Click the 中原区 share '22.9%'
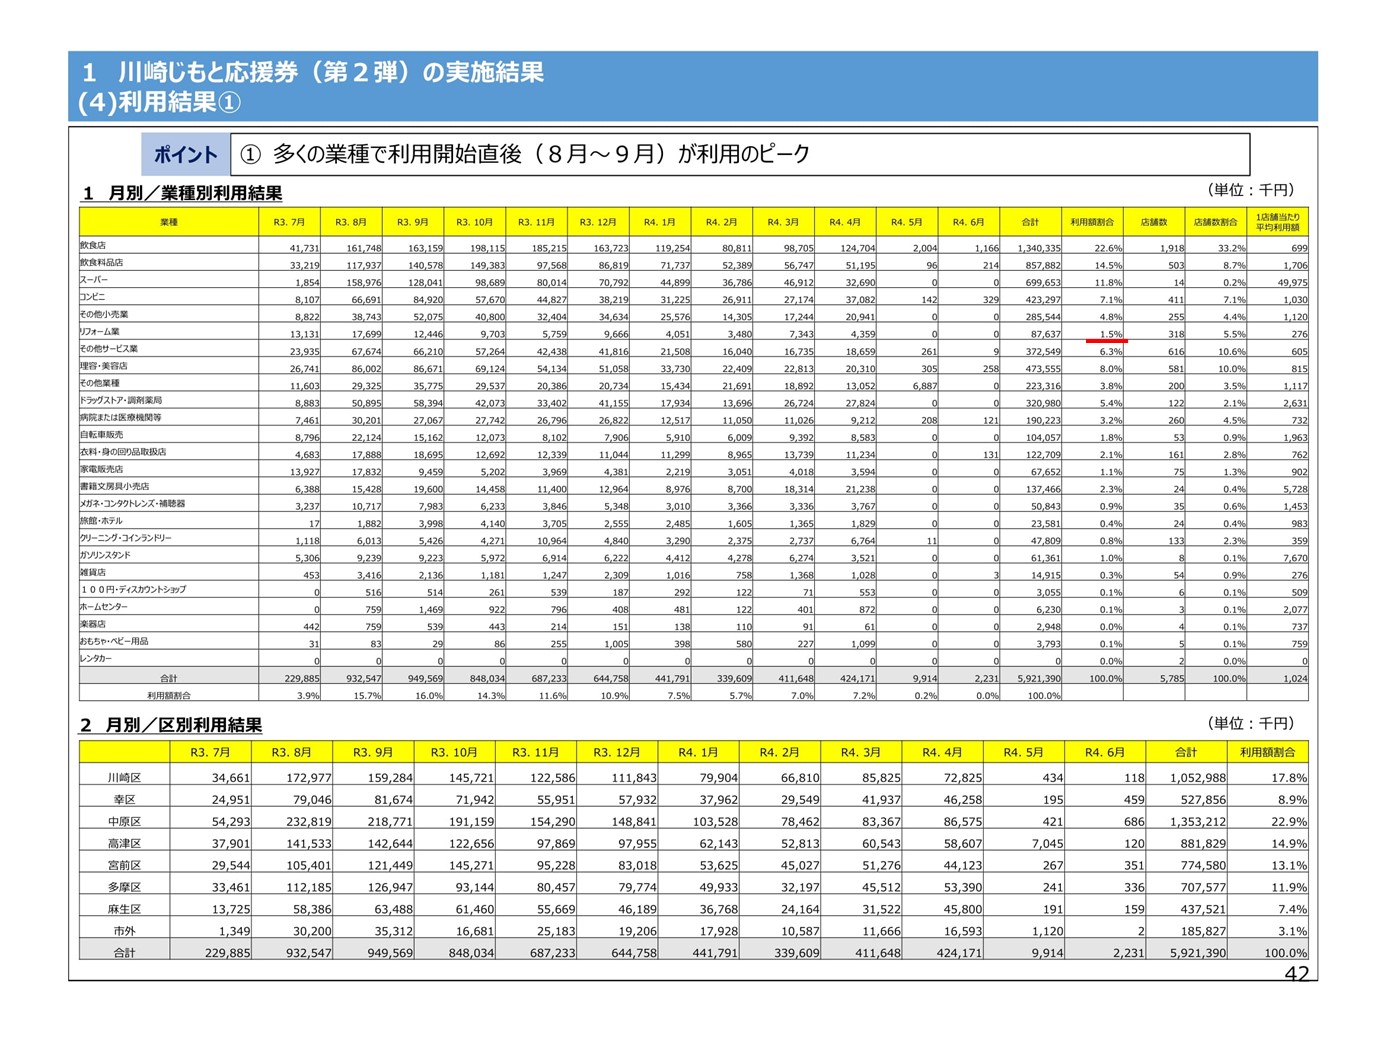 tap(1289, 822)
